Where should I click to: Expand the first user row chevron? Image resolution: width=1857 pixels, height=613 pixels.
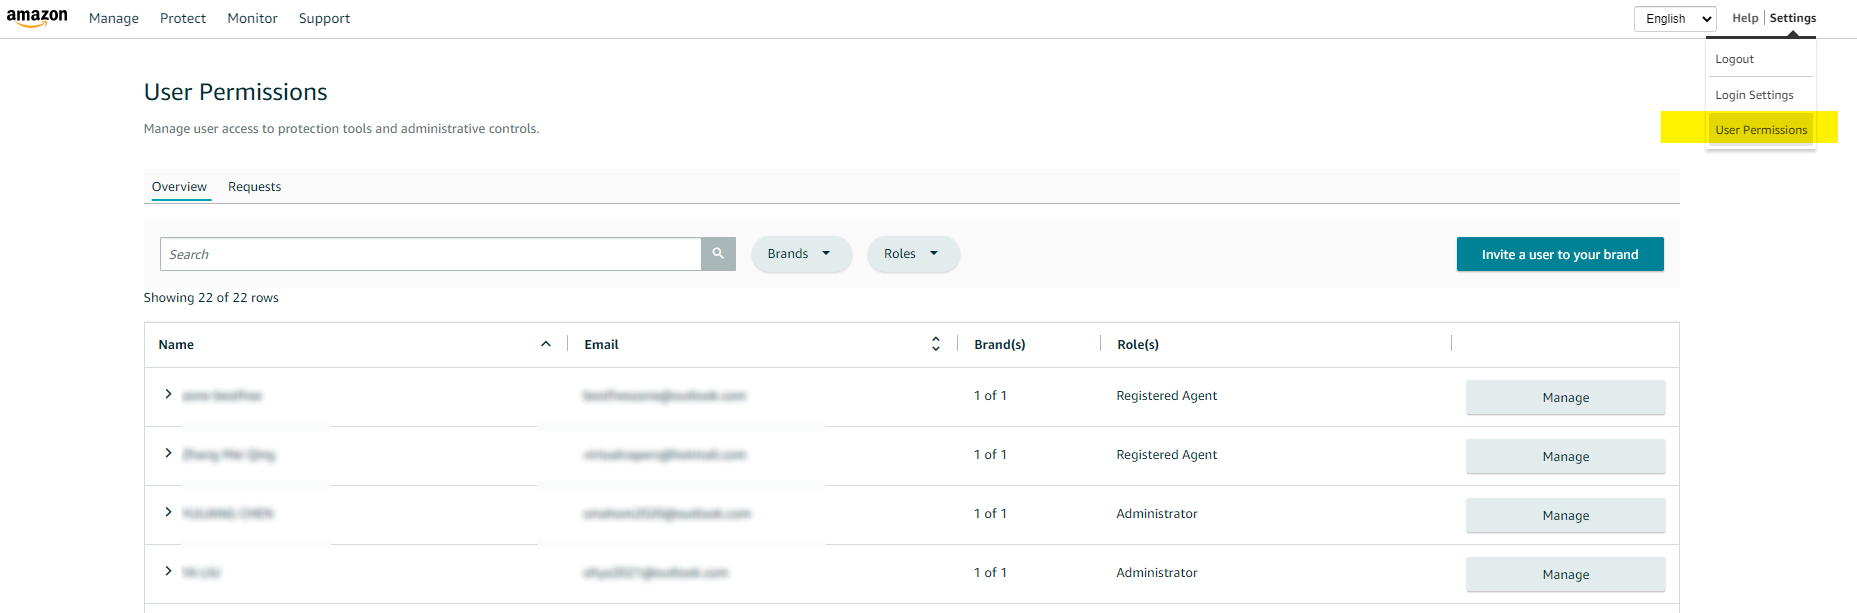pos(168,395)
